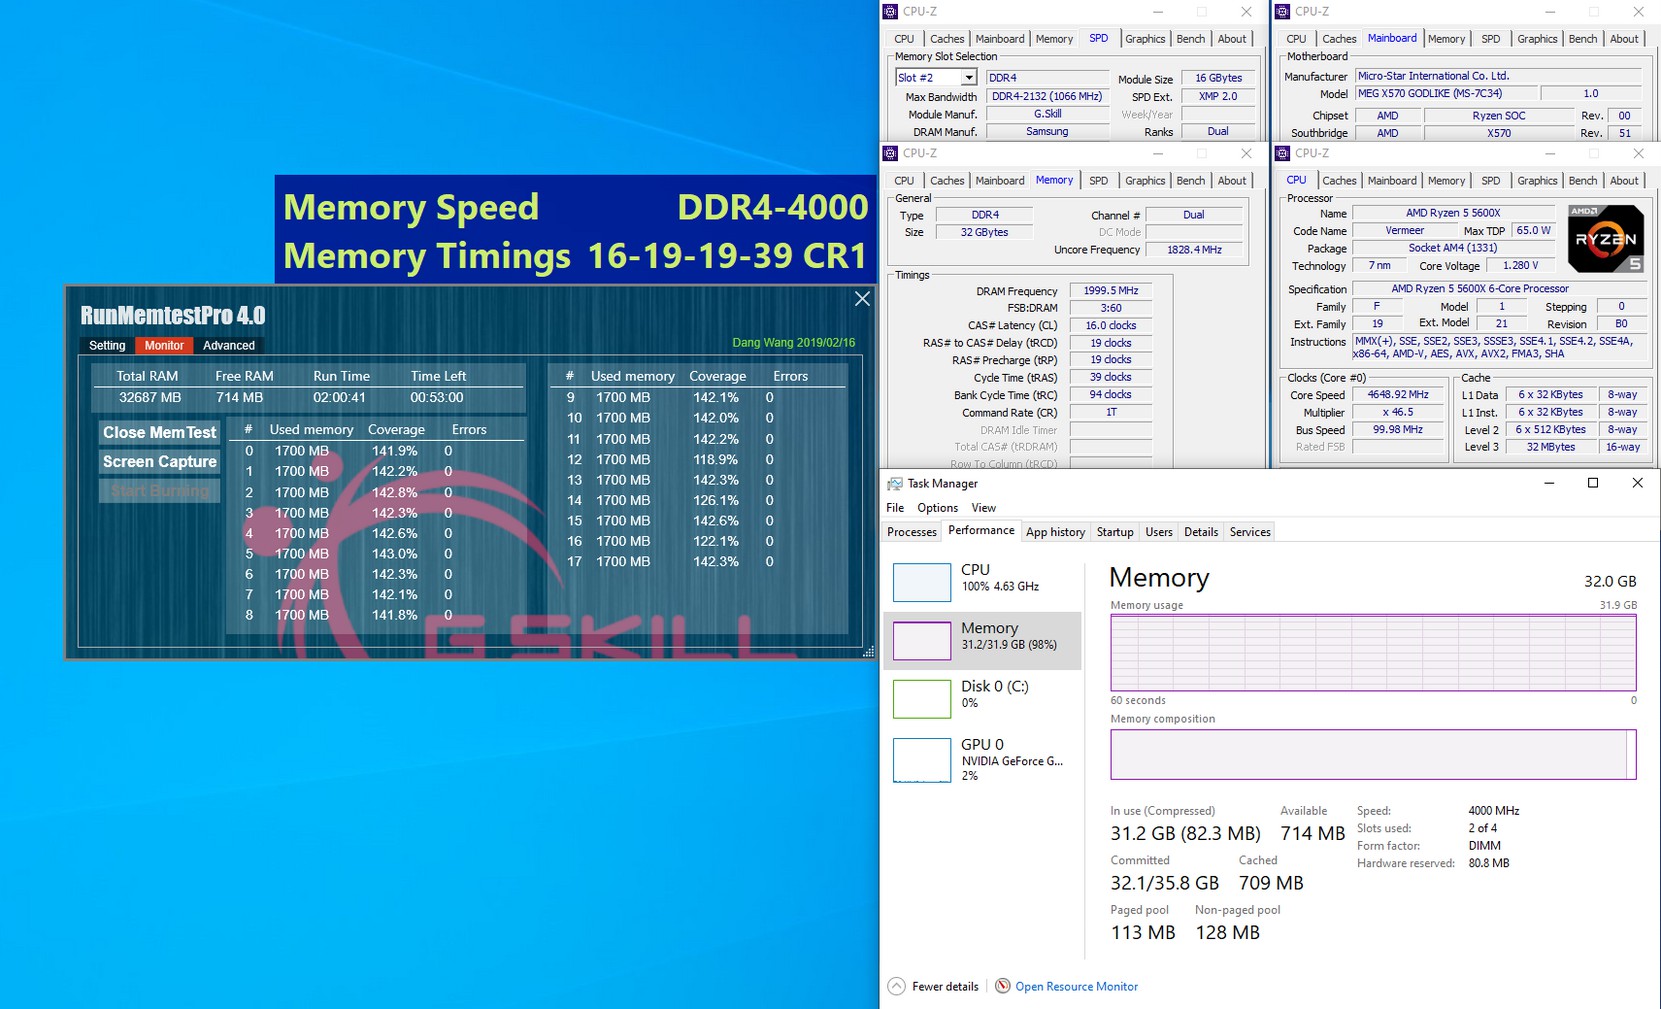The height and width of the screenshot is (1009, 1661).
Task: Open Slot #2 memory slot dropdown
Action: (968, 78)
